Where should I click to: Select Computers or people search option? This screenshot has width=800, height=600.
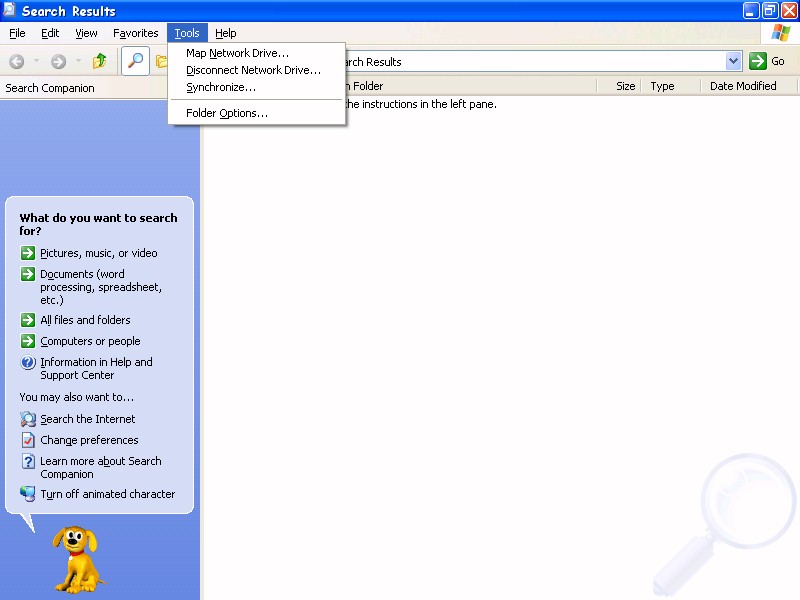click(90, 341)
